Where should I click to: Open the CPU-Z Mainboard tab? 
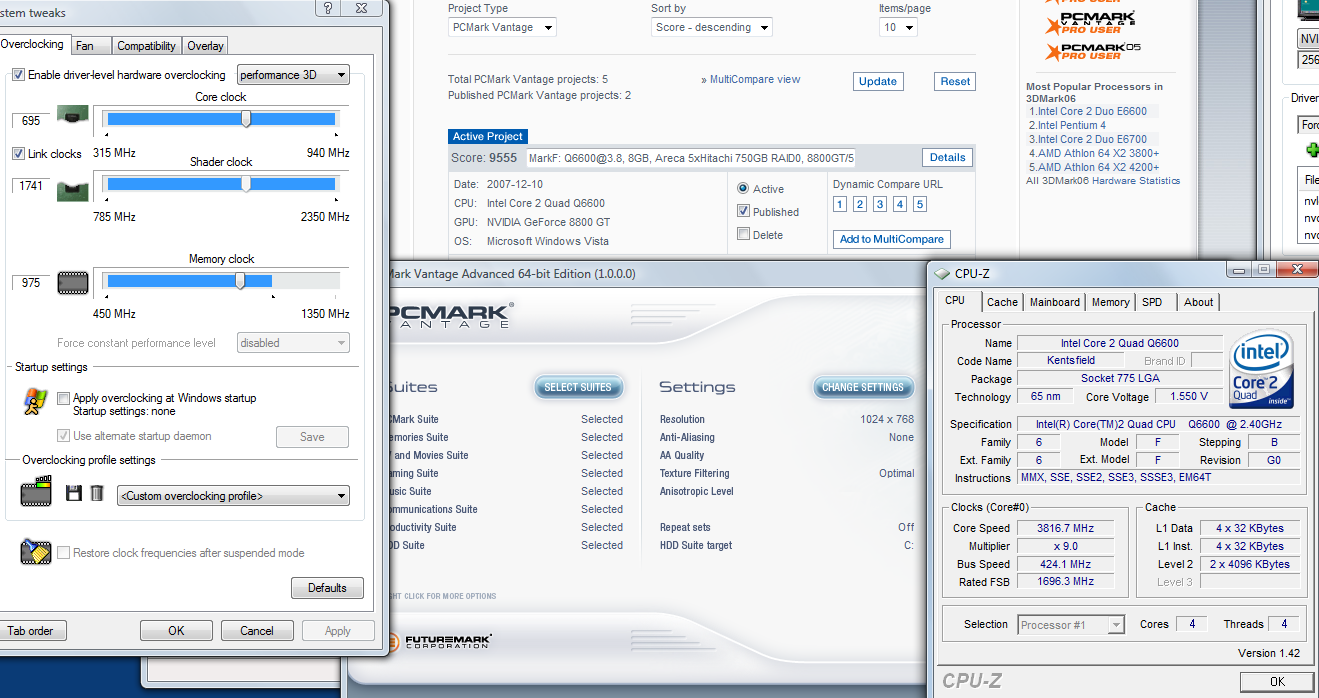point(1055,302)
